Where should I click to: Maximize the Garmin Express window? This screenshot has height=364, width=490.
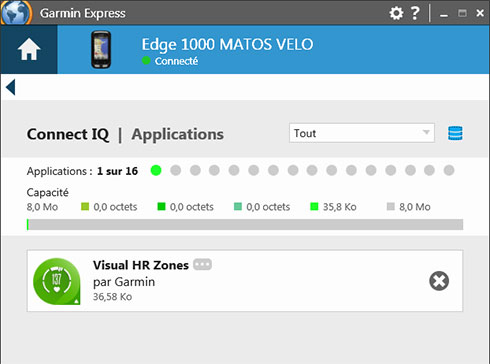[x=462, y=13]
